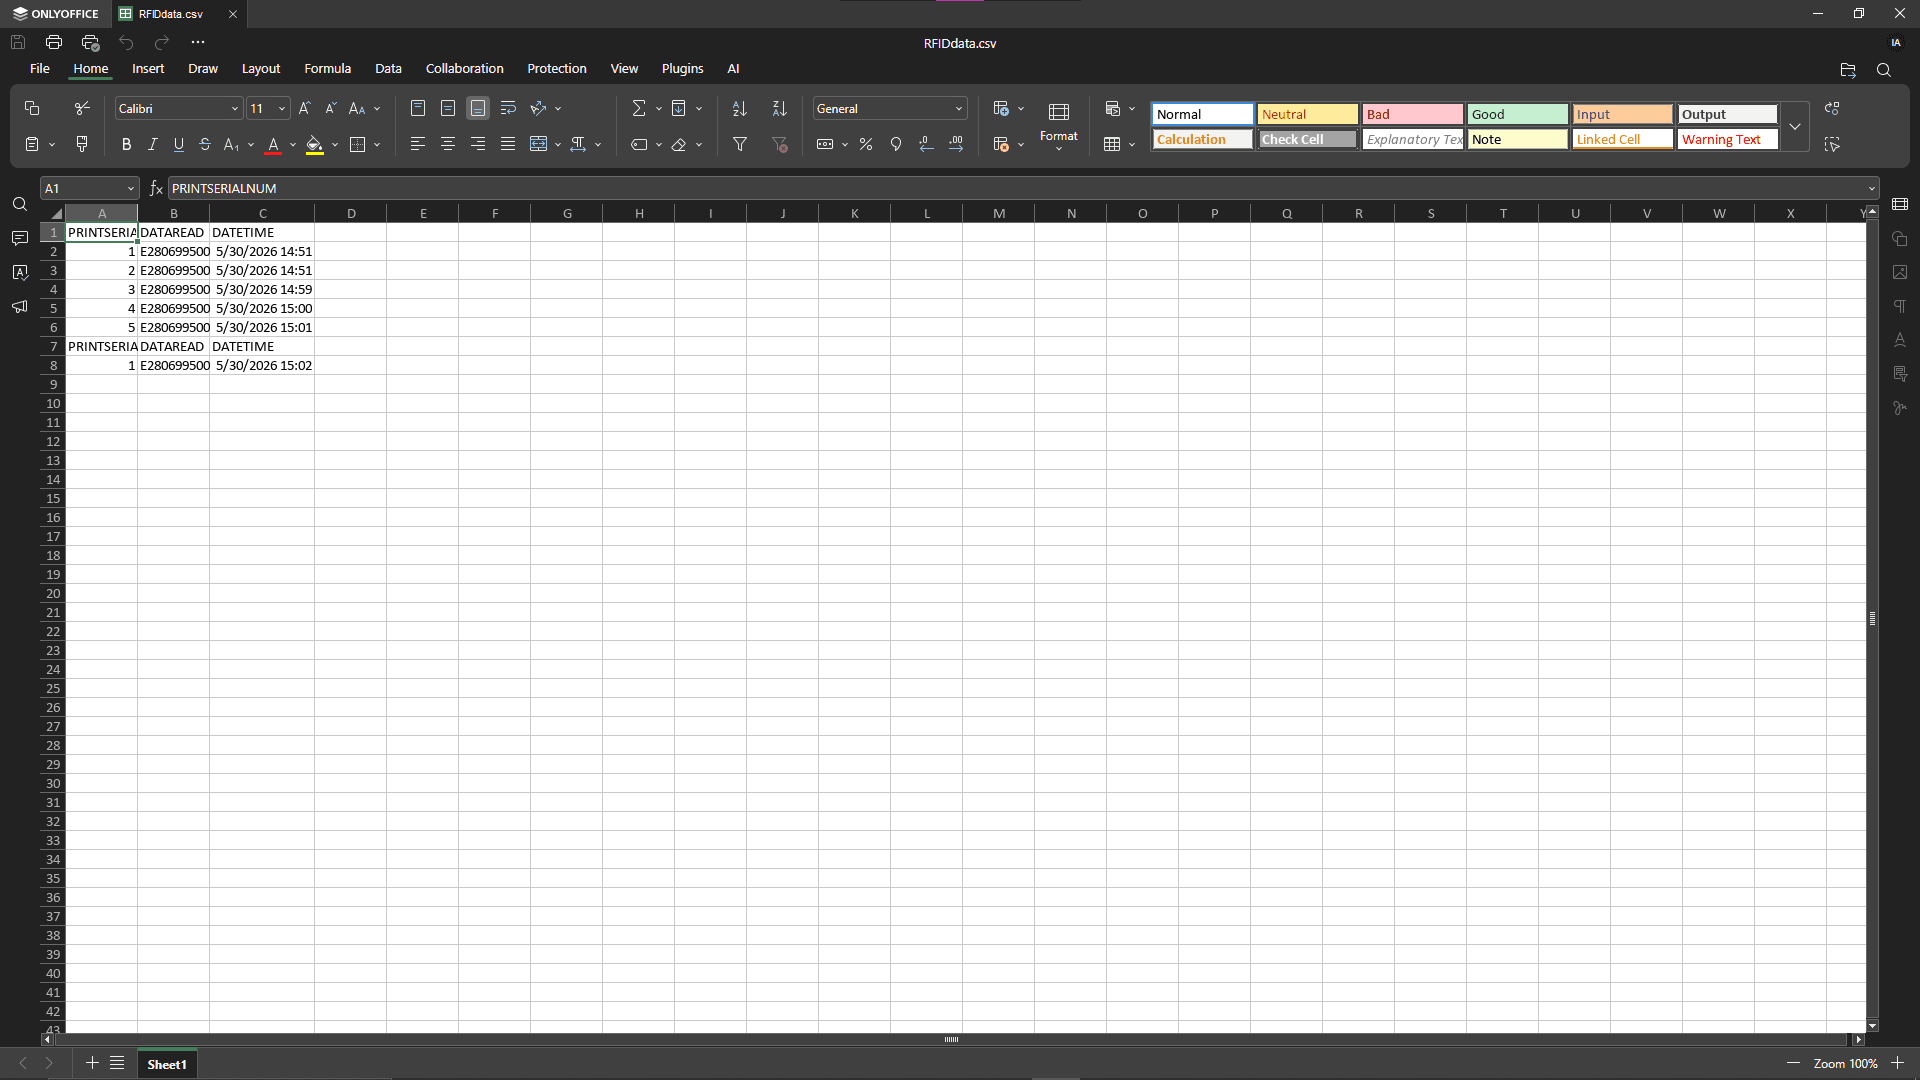Click the Cut scissors icon
Screen dimensions: 1920x1080
82,108
